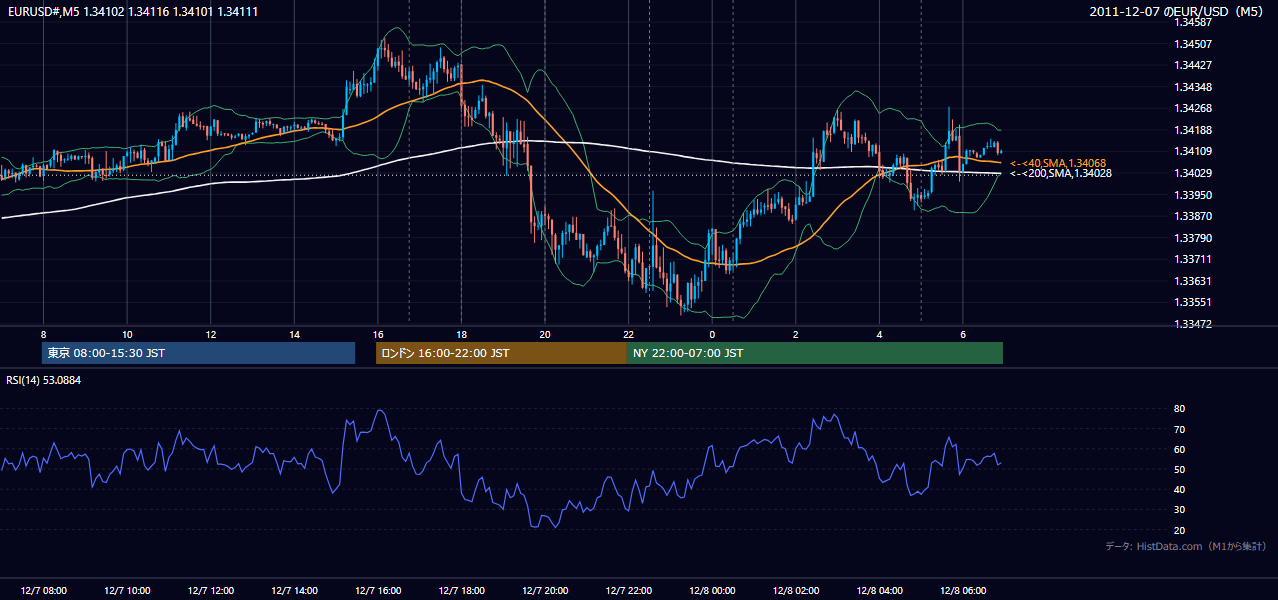Click hour 22 on price chart axis
Image resolution: width=1278 pixels, height=600 pixels.
pyautogui.click(x=628, y=334)
